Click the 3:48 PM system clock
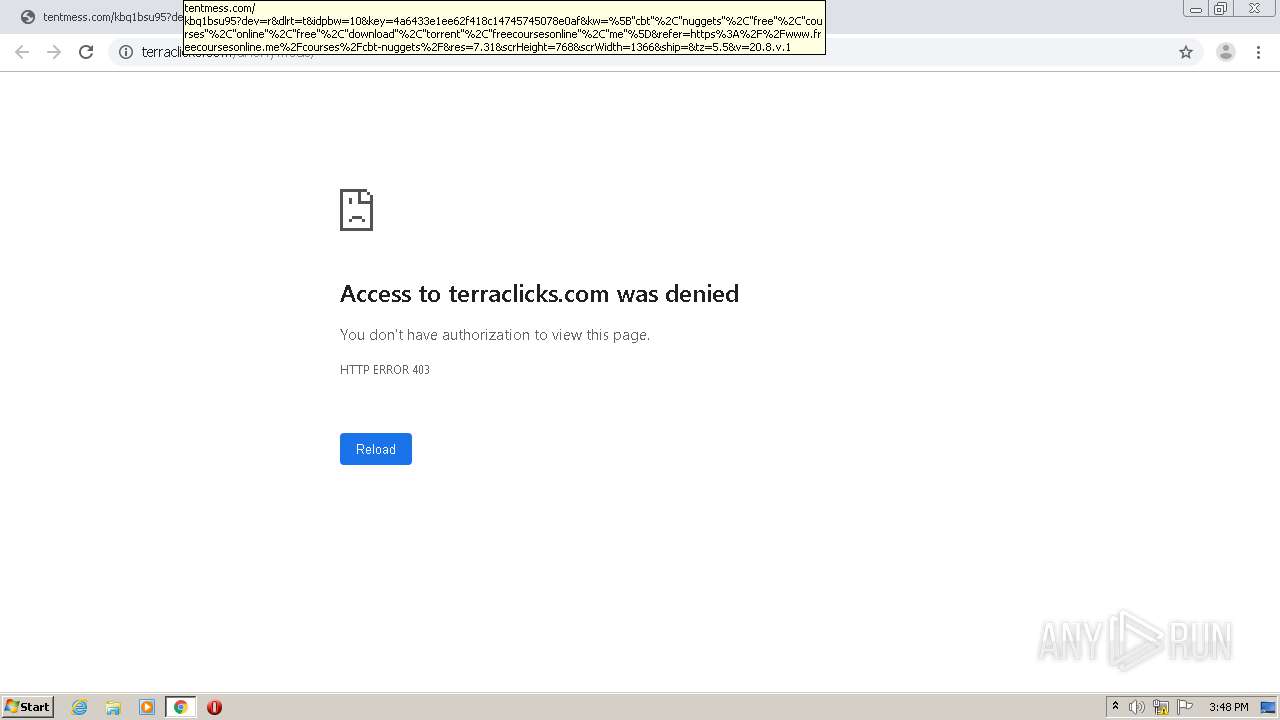Viewport: 1280px width, 720px height. click(x=1228, y=707)
